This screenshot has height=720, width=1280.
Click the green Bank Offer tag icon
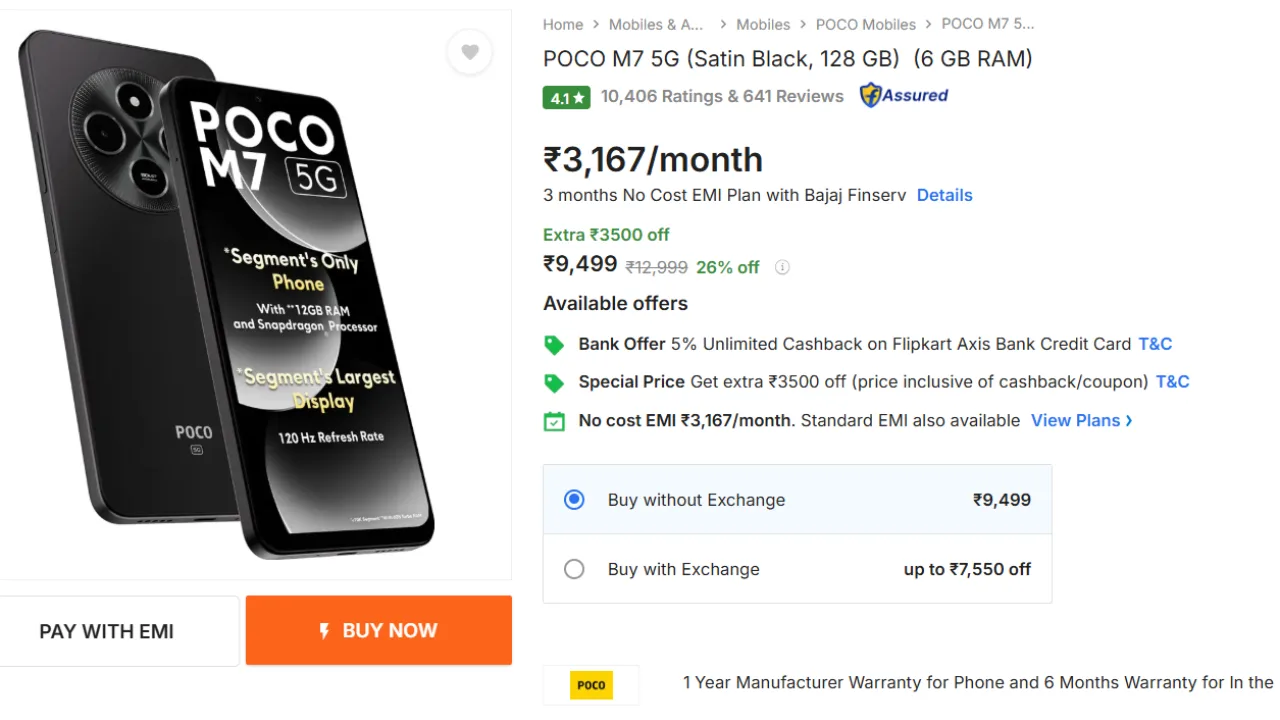[554, 345]
